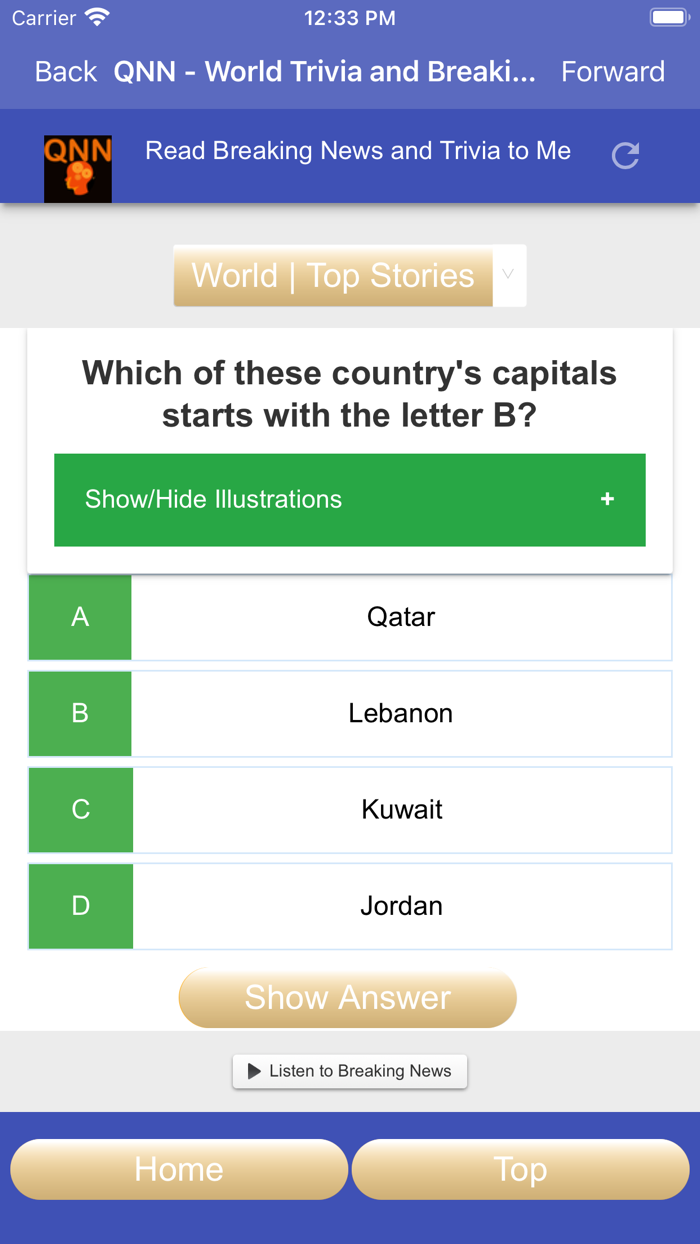The width and height of the screenshot is (700, 1244).
Task: Tap the green A answer marker
Action: pos(80,617)
